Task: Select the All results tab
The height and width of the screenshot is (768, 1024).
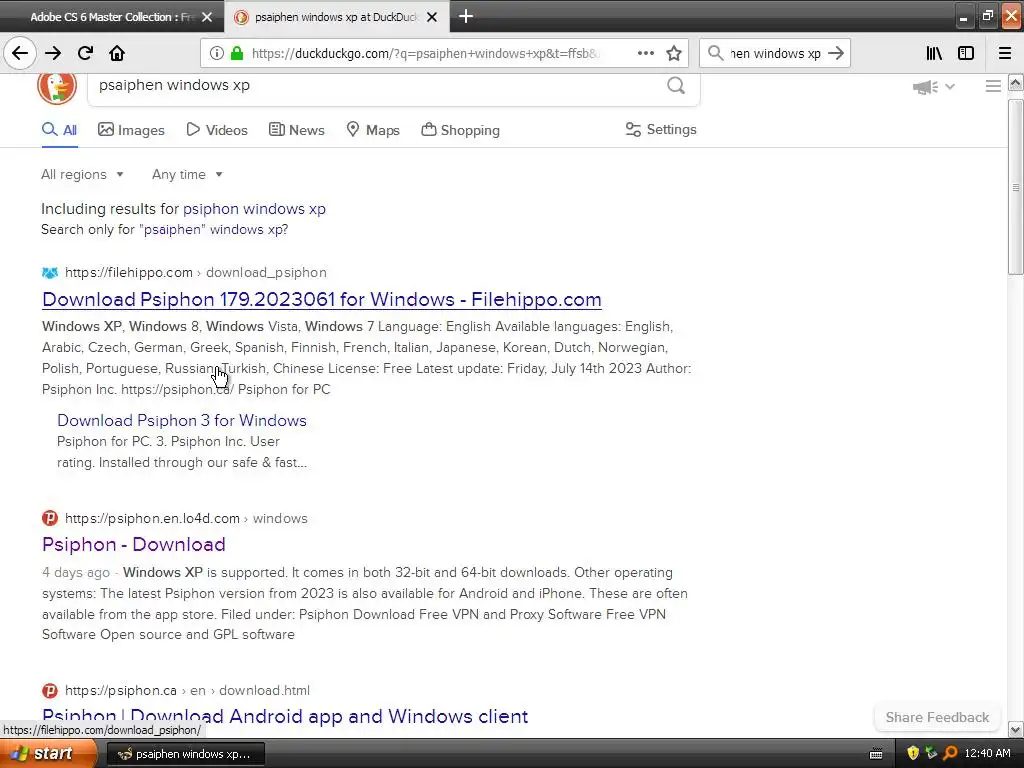Action: point(59,130)
